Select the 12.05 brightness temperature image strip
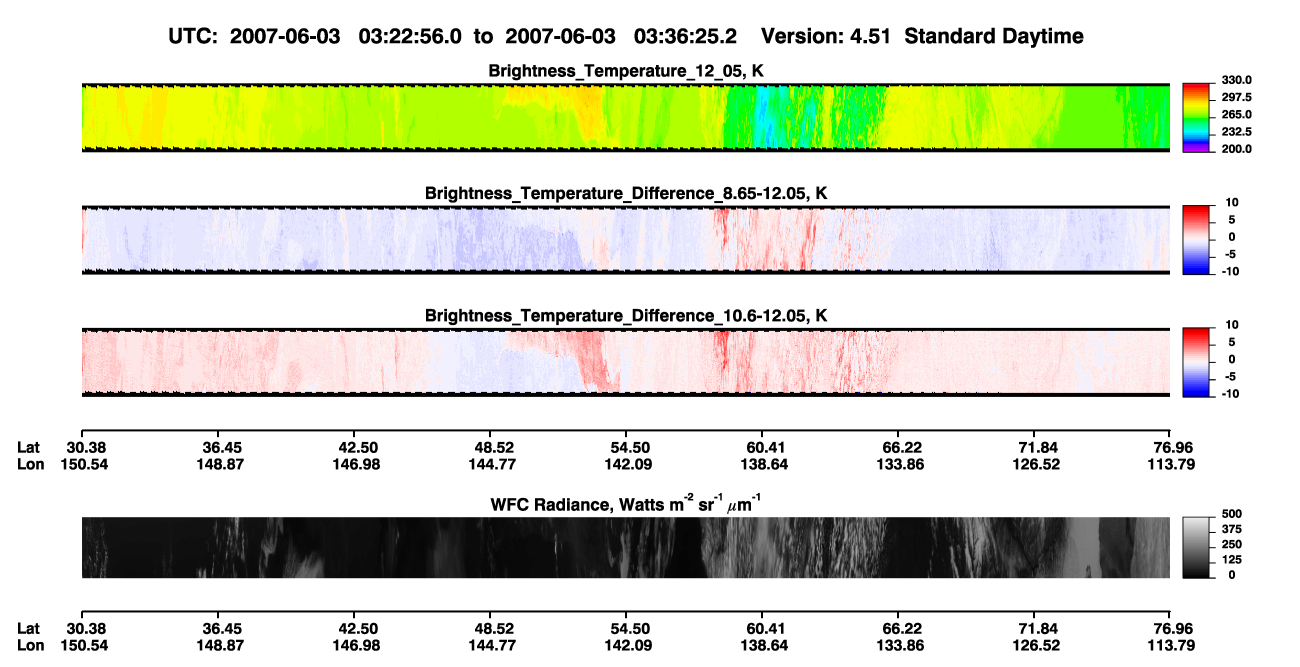Image resolution: width=1300 pixels, height=667 pixels. point(626,118)
